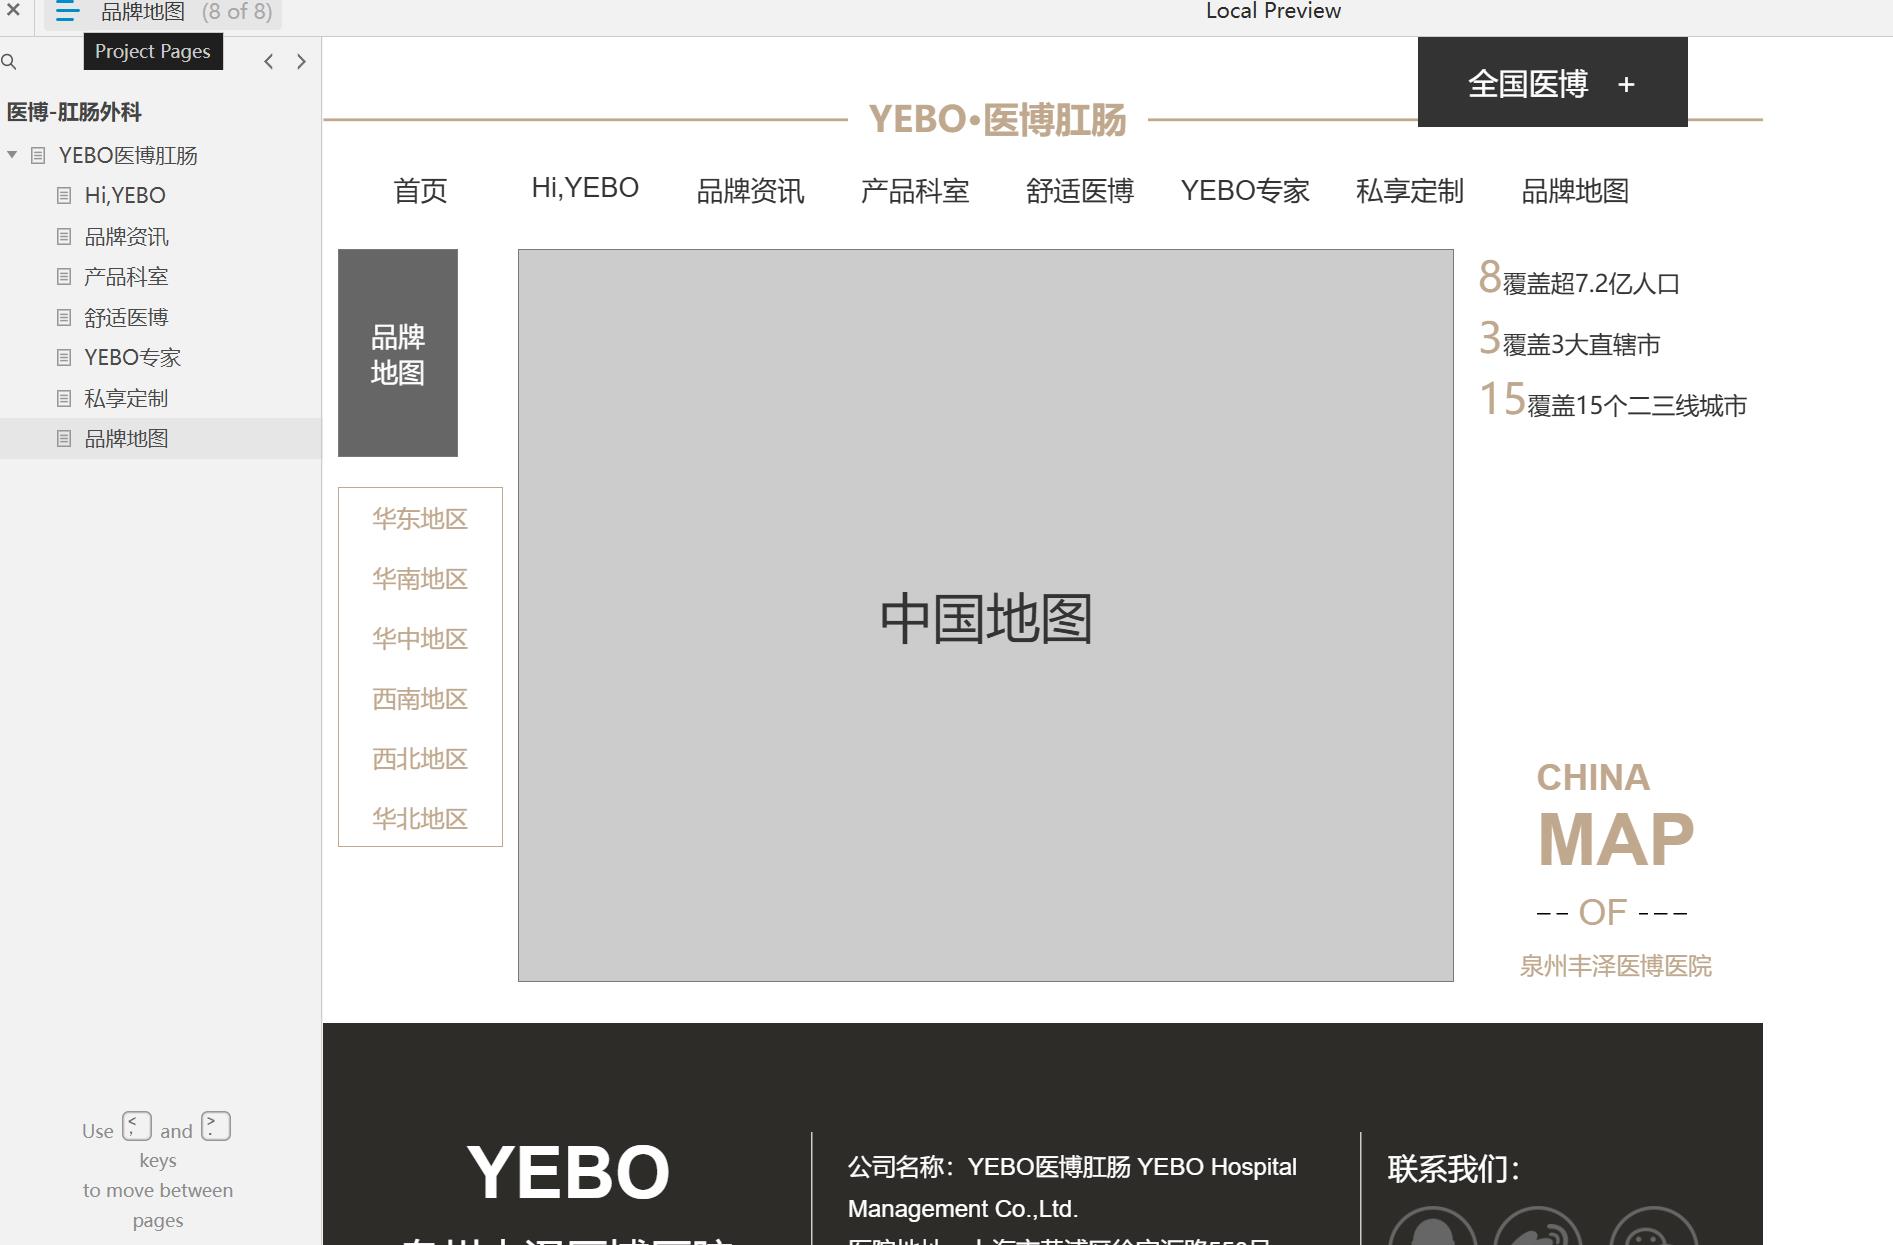Go to previous page with left chevron
1893x1245 pixels.
pyautogui.click(x=268, y=62)
